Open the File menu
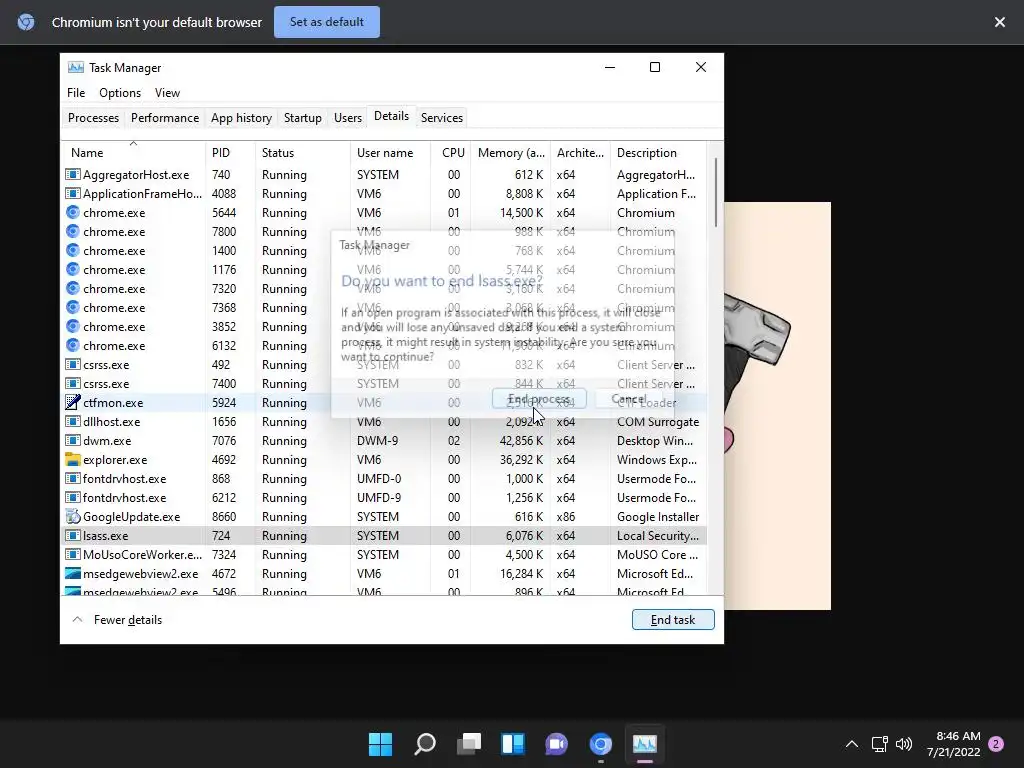This screenshot has height=768, width=1024. point(76,93)
